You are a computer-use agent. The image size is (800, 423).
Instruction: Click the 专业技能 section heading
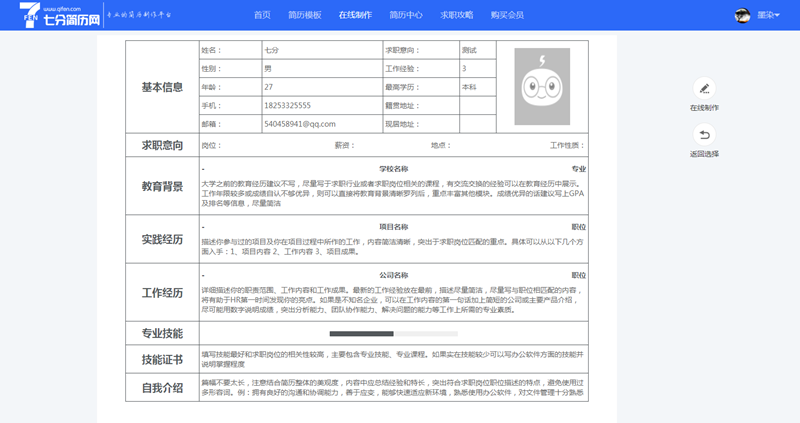click(x=162, y=334)
